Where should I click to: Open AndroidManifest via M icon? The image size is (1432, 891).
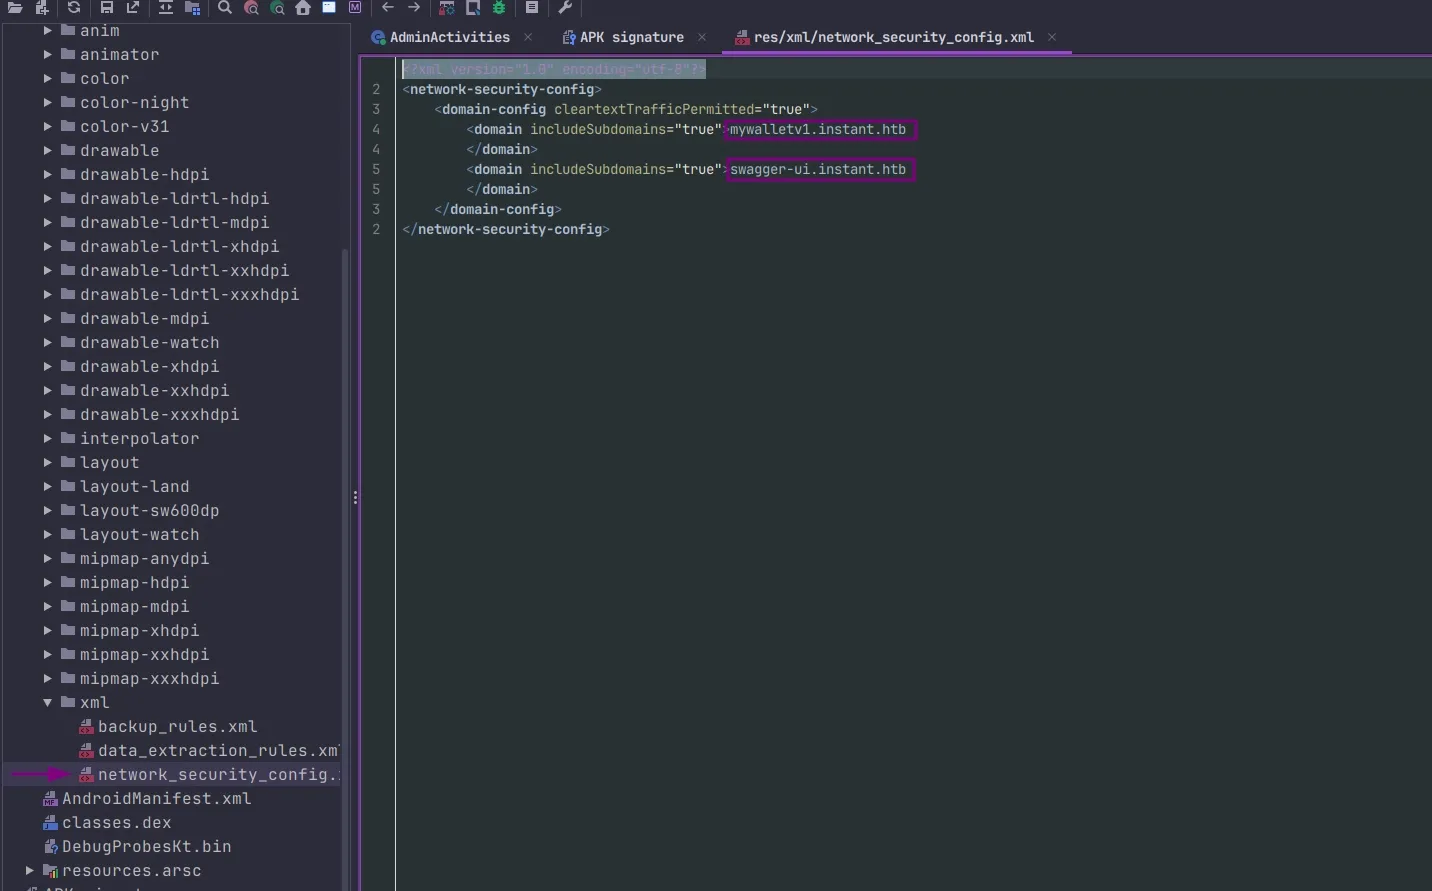pyautogui.click(x=355, y=7)
